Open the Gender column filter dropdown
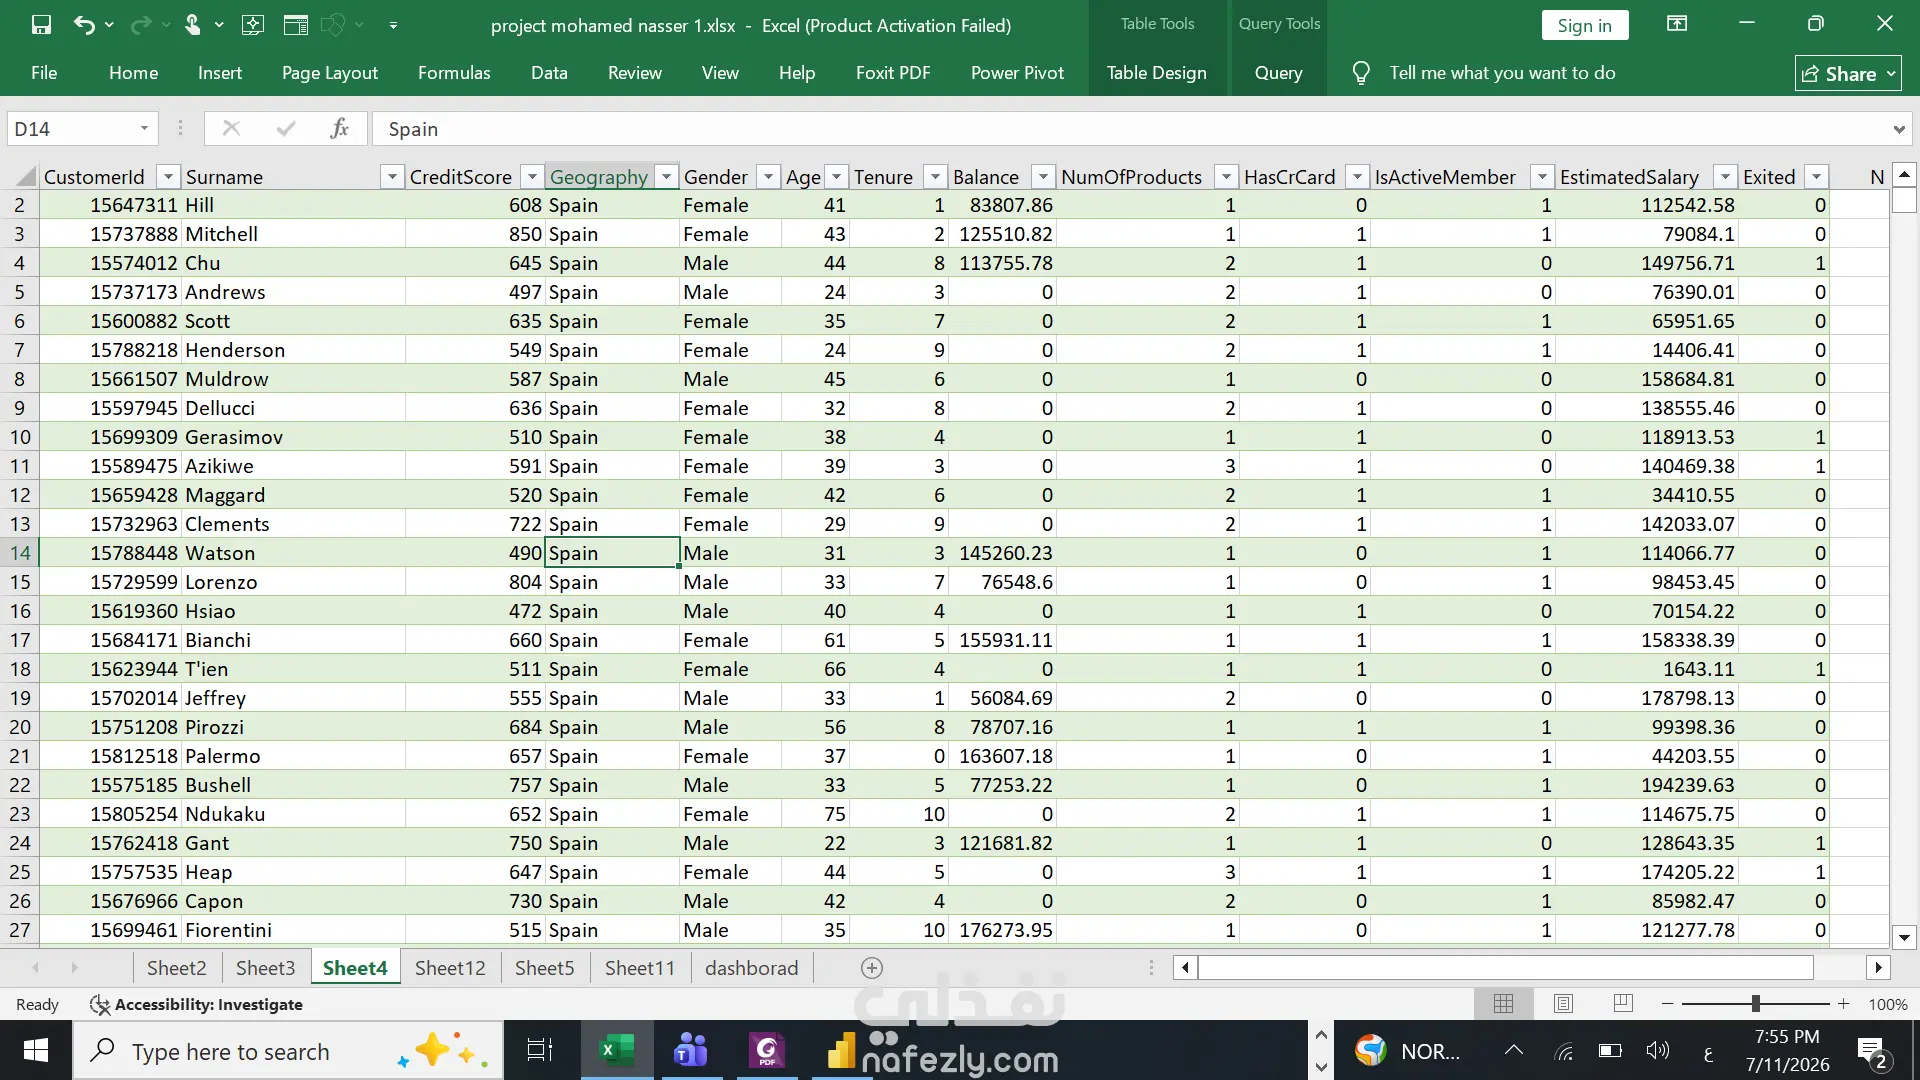1920x1080 pixels. pos(768,177)
